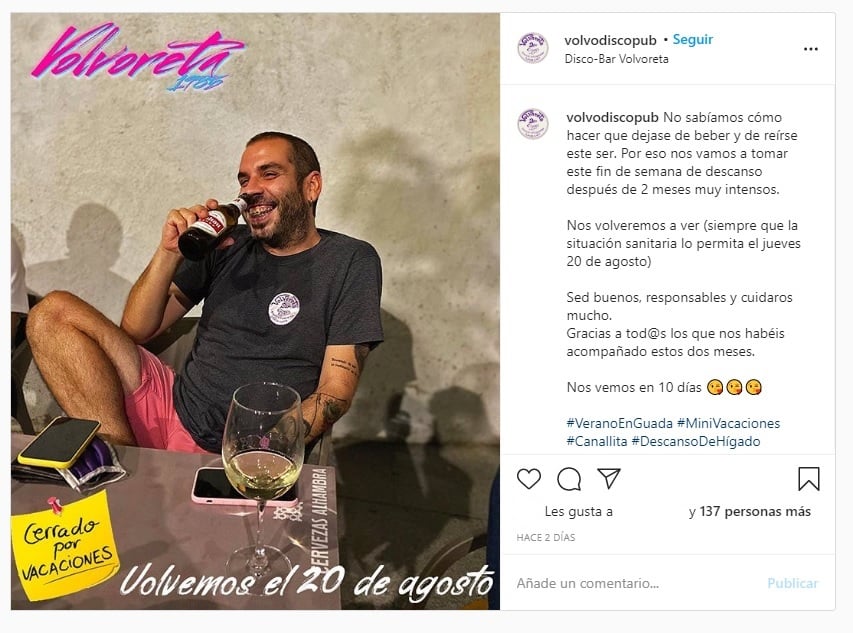This screenshot has height=633, width=853.
Task: Save post with bookmark icon
Action: tap(808, 479)
